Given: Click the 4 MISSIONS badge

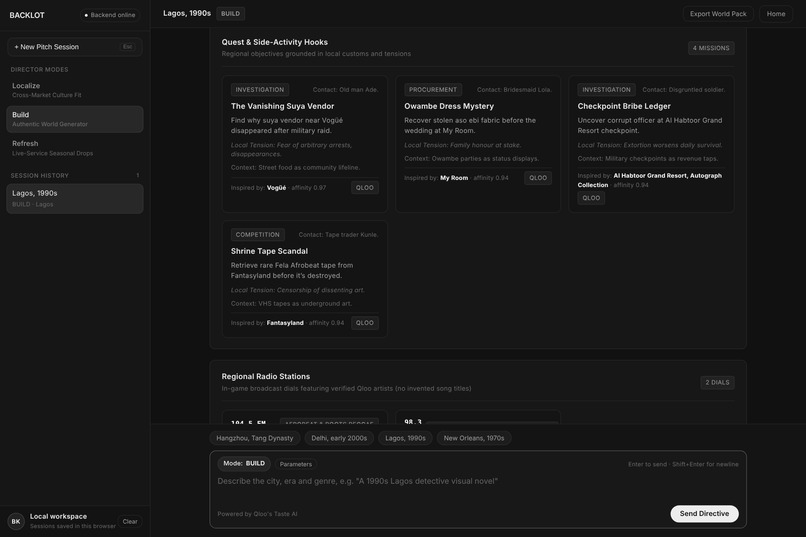Looking at the screenshot, I should point(711,48).
